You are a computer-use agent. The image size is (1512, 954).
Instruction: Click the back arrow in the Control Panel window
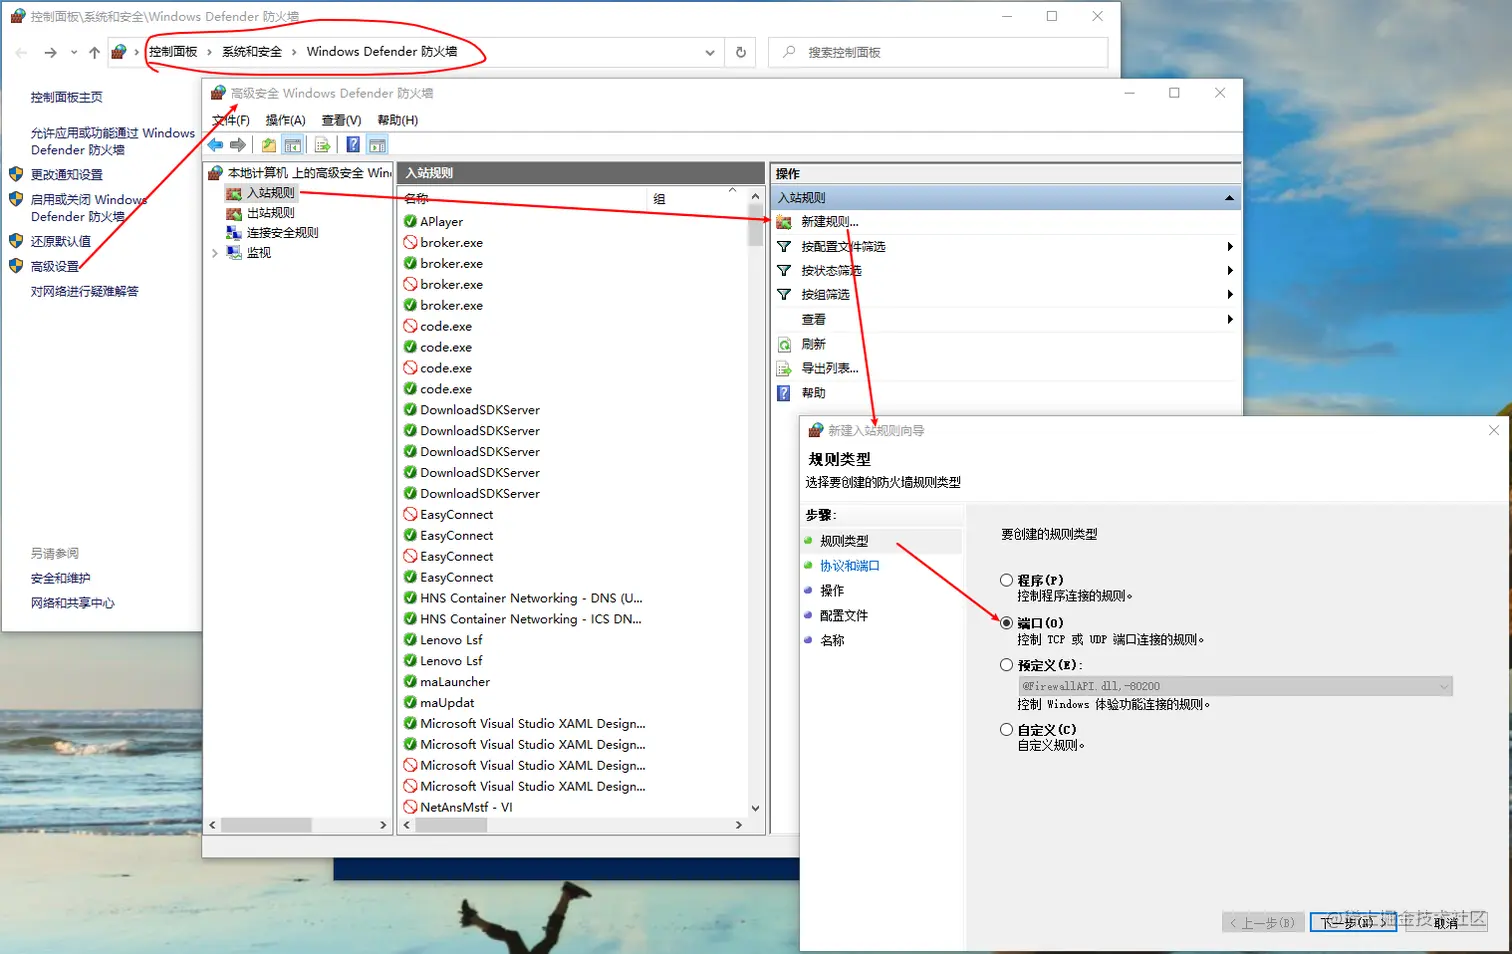[x=22, y=52]
